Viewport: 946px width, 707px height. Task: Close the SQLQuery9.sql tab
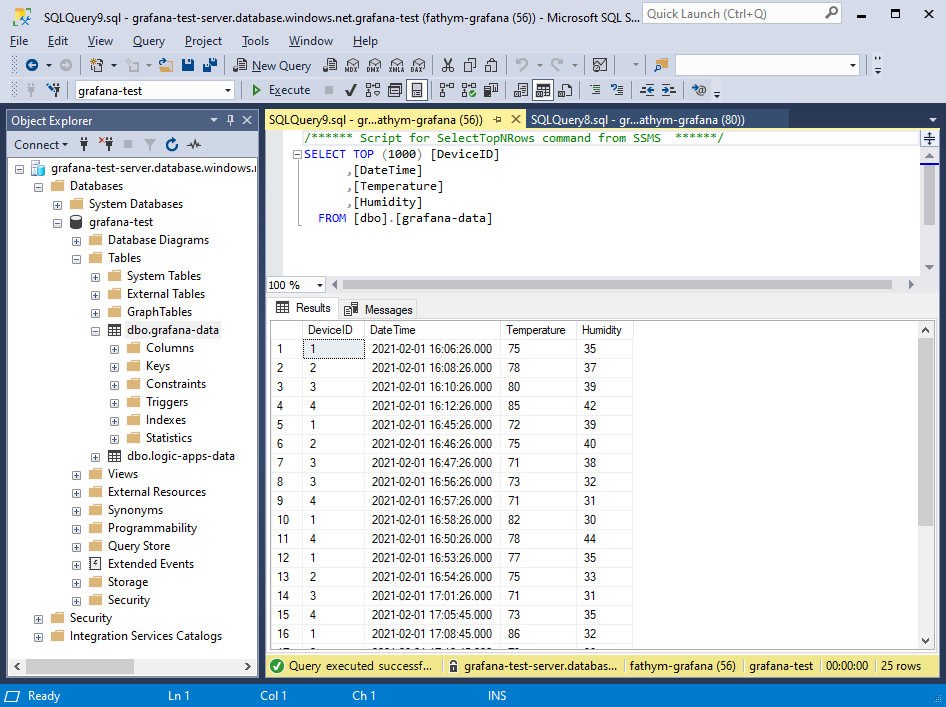pyautogui.click(x=516, y=119)
